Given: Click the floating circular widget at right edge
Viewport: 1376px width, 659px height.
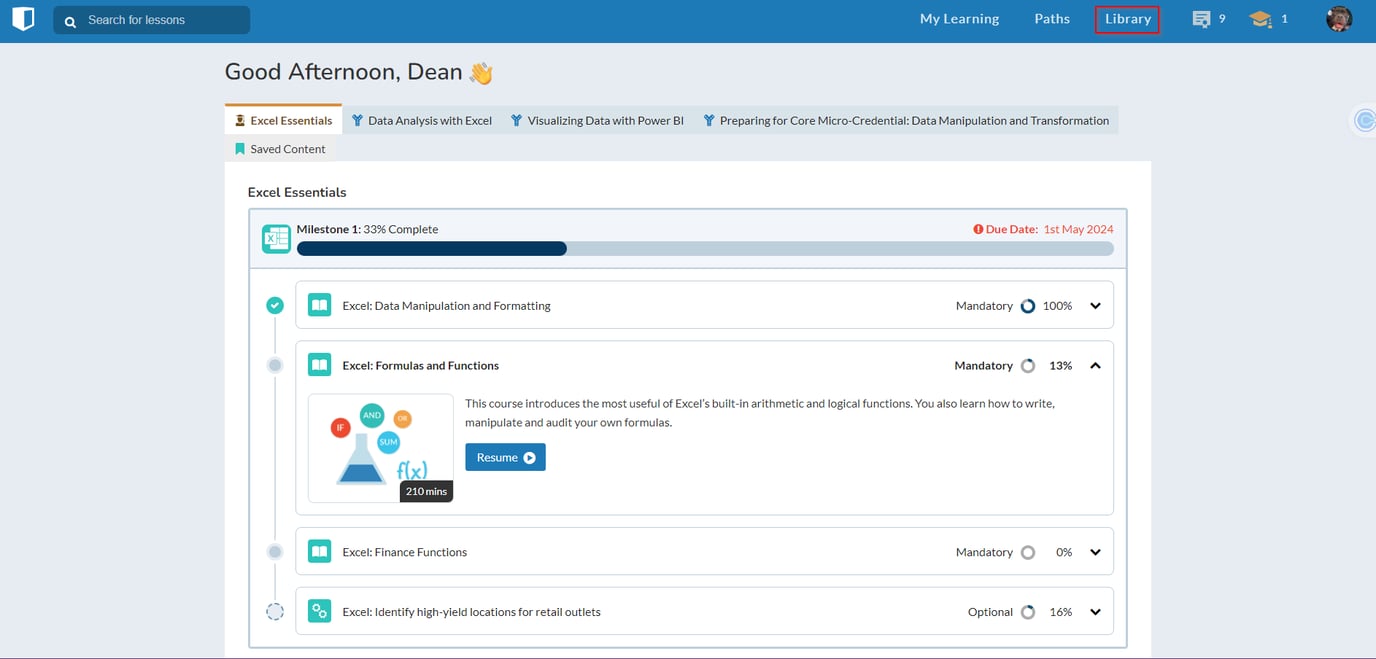Looking at the screenshot, I should tap(1365, 121).
